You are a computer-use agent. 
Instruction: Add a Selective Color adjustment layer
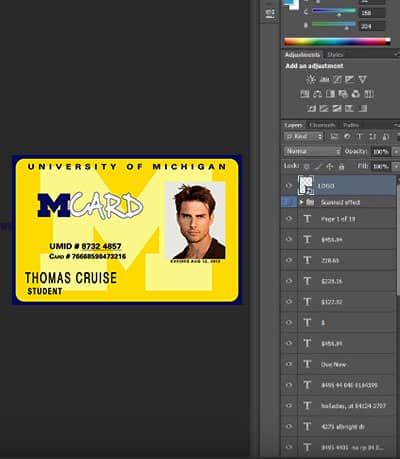[x=350, y=108]
